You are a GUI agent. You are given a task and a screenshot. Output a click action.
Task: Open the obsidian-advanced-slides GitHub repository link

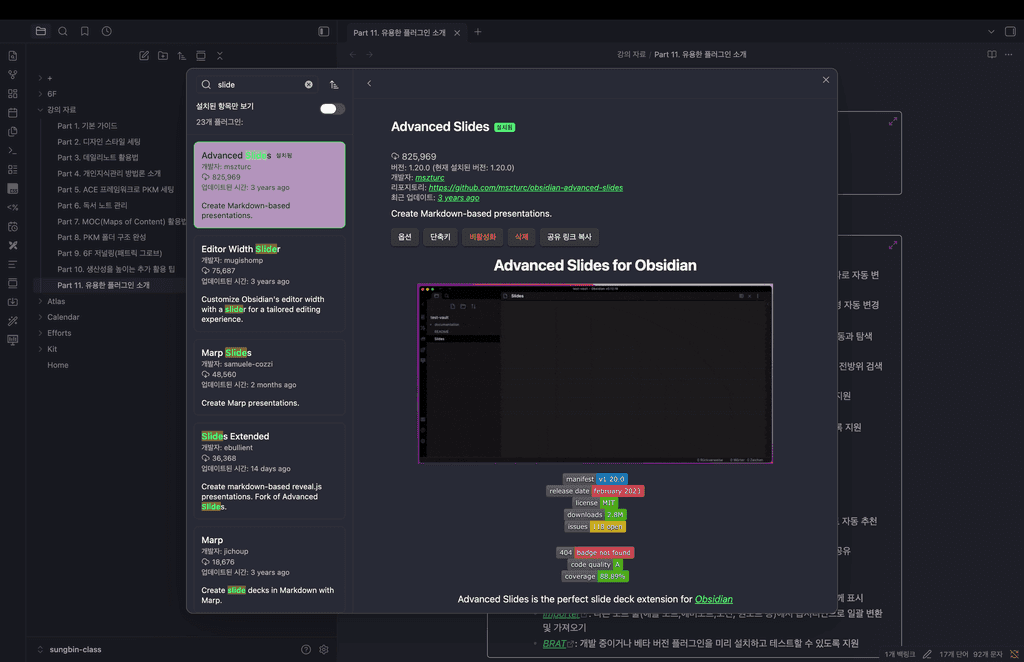coord(526,187)
